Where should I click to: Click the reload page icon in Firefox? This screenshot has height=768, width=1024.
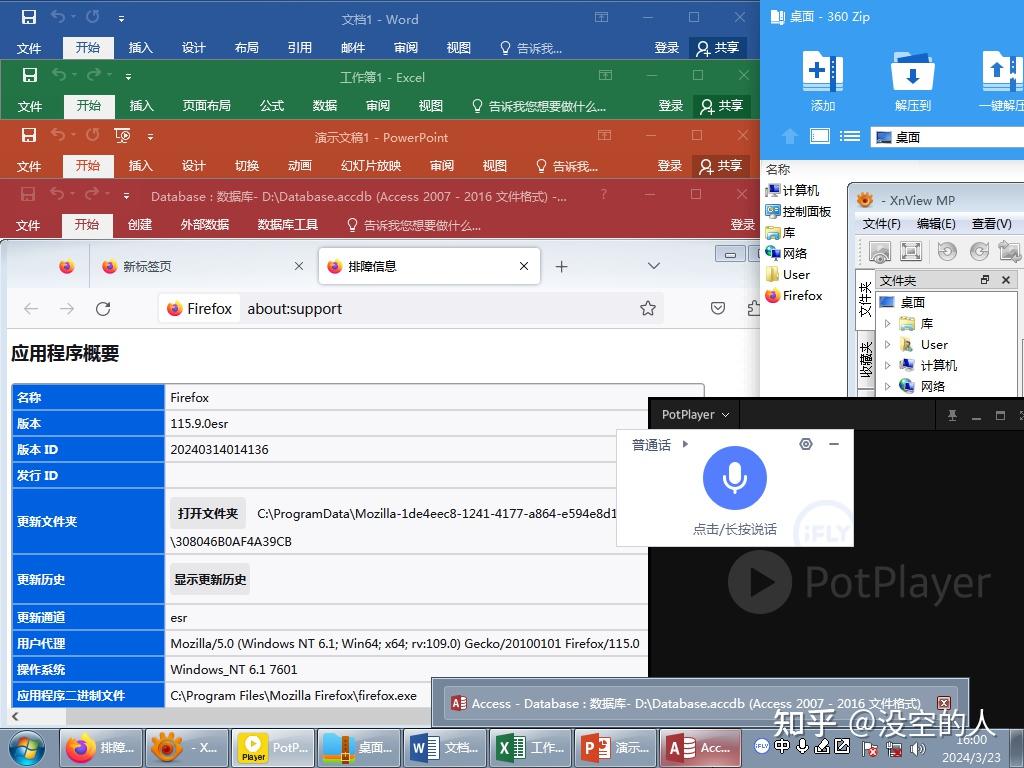(x=103, y=309)
